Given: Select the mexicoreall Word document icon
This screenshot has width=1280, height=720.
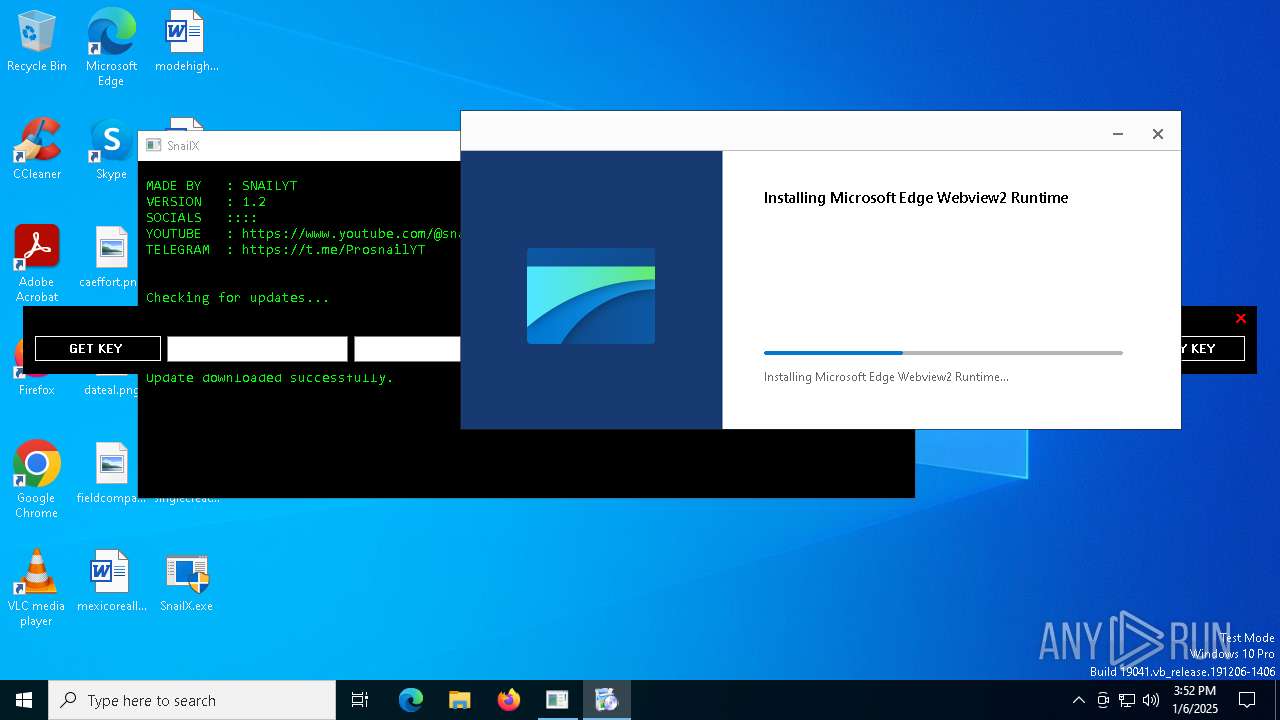Looking at the screenshot, I should point(111,581).
